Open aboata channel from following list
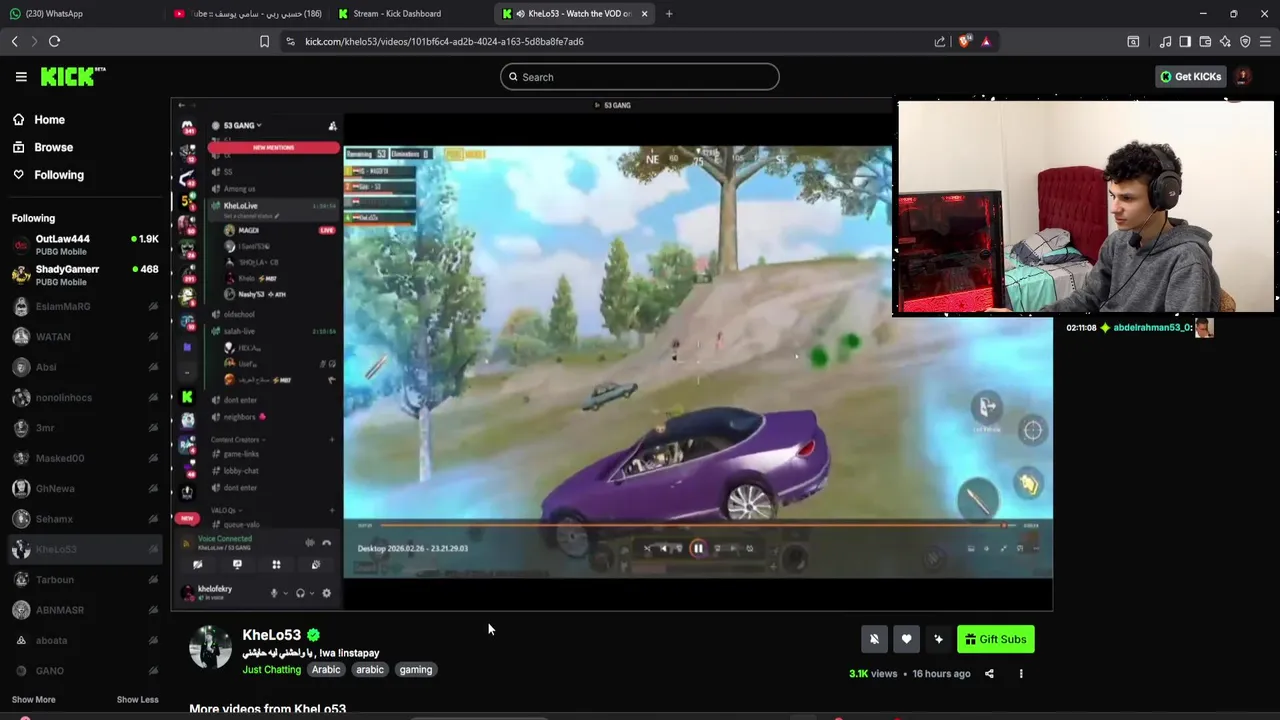 pyautogui.click(x=84, y=640)
